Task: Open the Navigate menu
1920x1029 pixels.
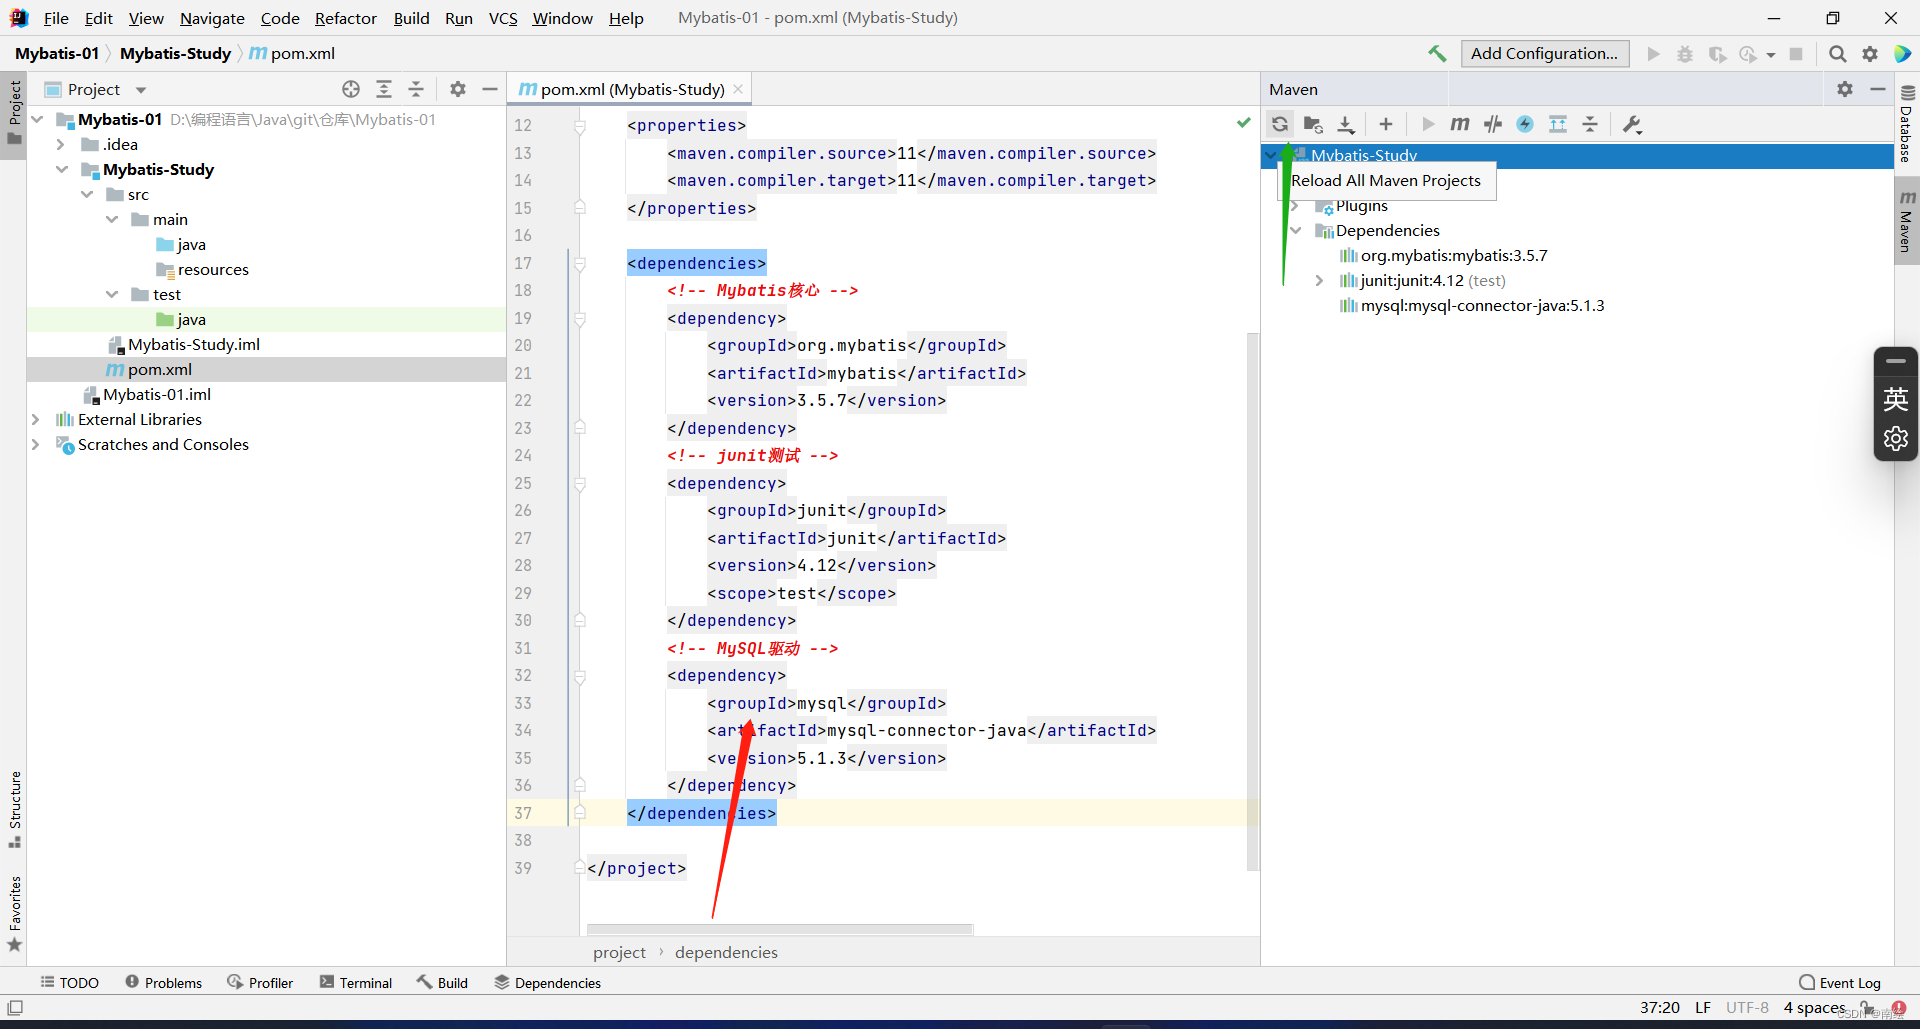Action: (x=212, y=18)
